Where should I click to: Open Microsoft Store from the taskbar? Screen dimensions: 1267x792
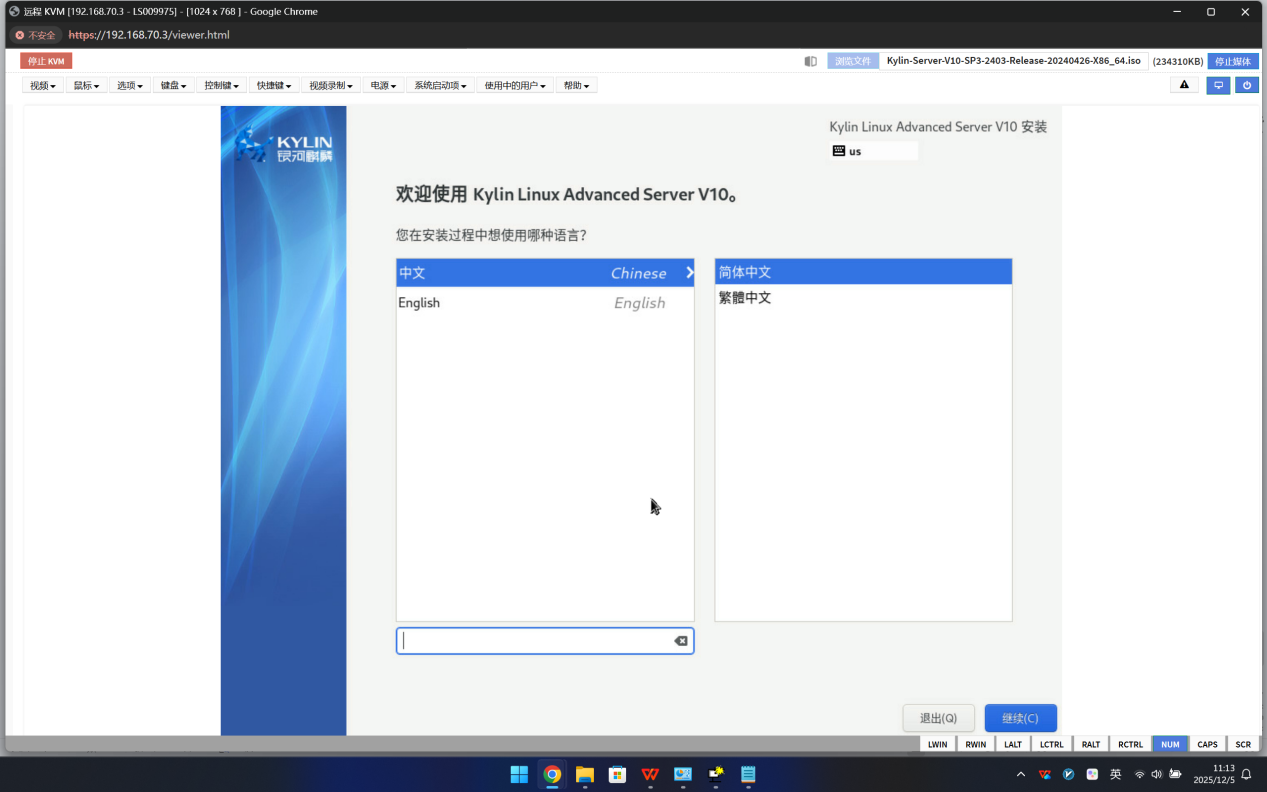617,774
